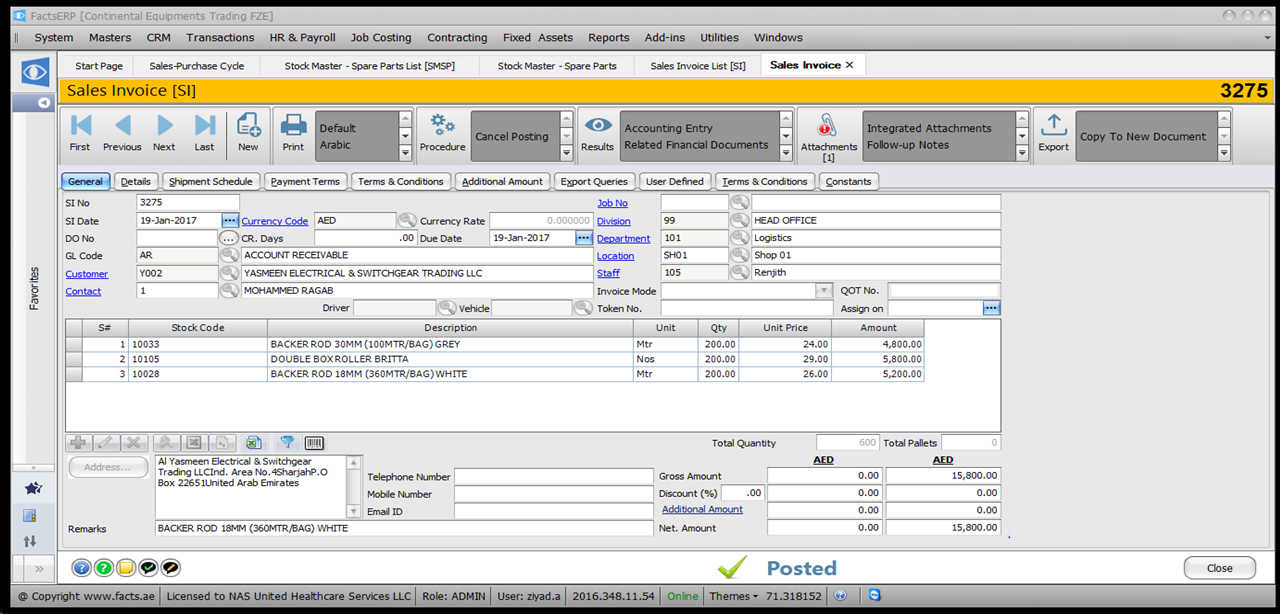Open Due Date calendar picker
The image size is (1280, 614).
tap(584, 238)
